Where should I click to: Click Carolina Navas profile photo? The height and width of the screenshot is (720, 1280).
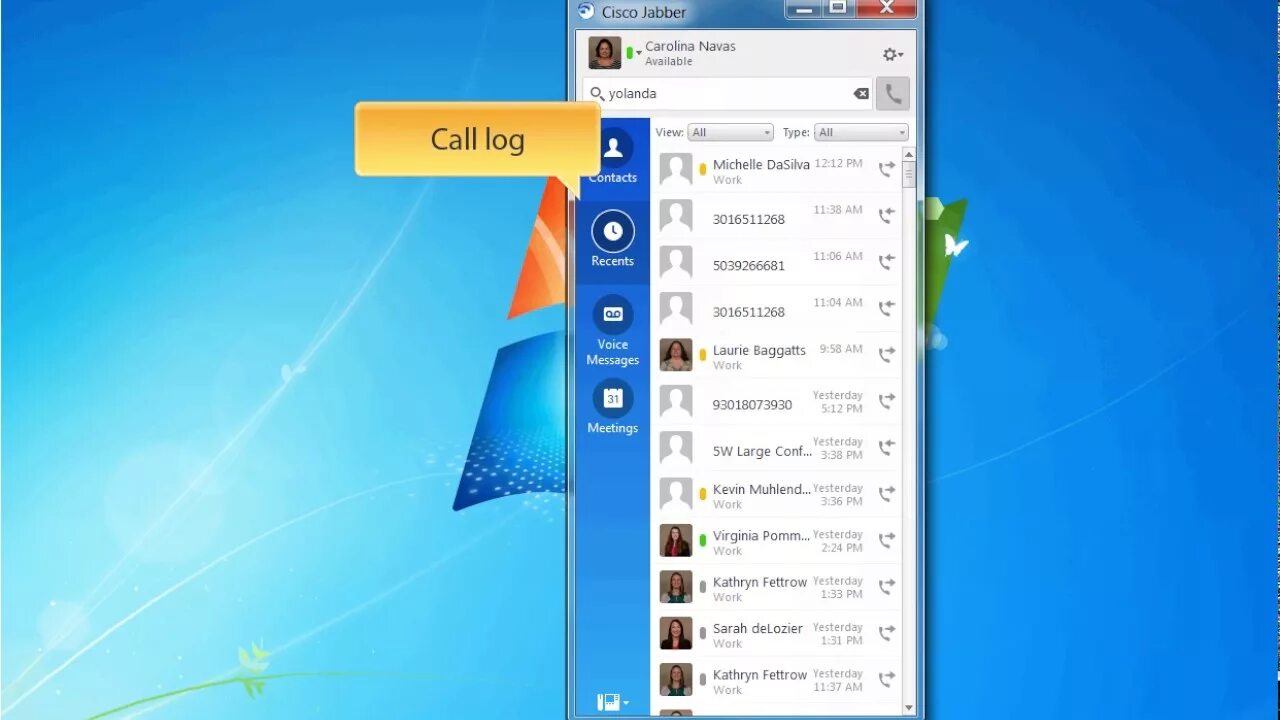tap(605, 53)
